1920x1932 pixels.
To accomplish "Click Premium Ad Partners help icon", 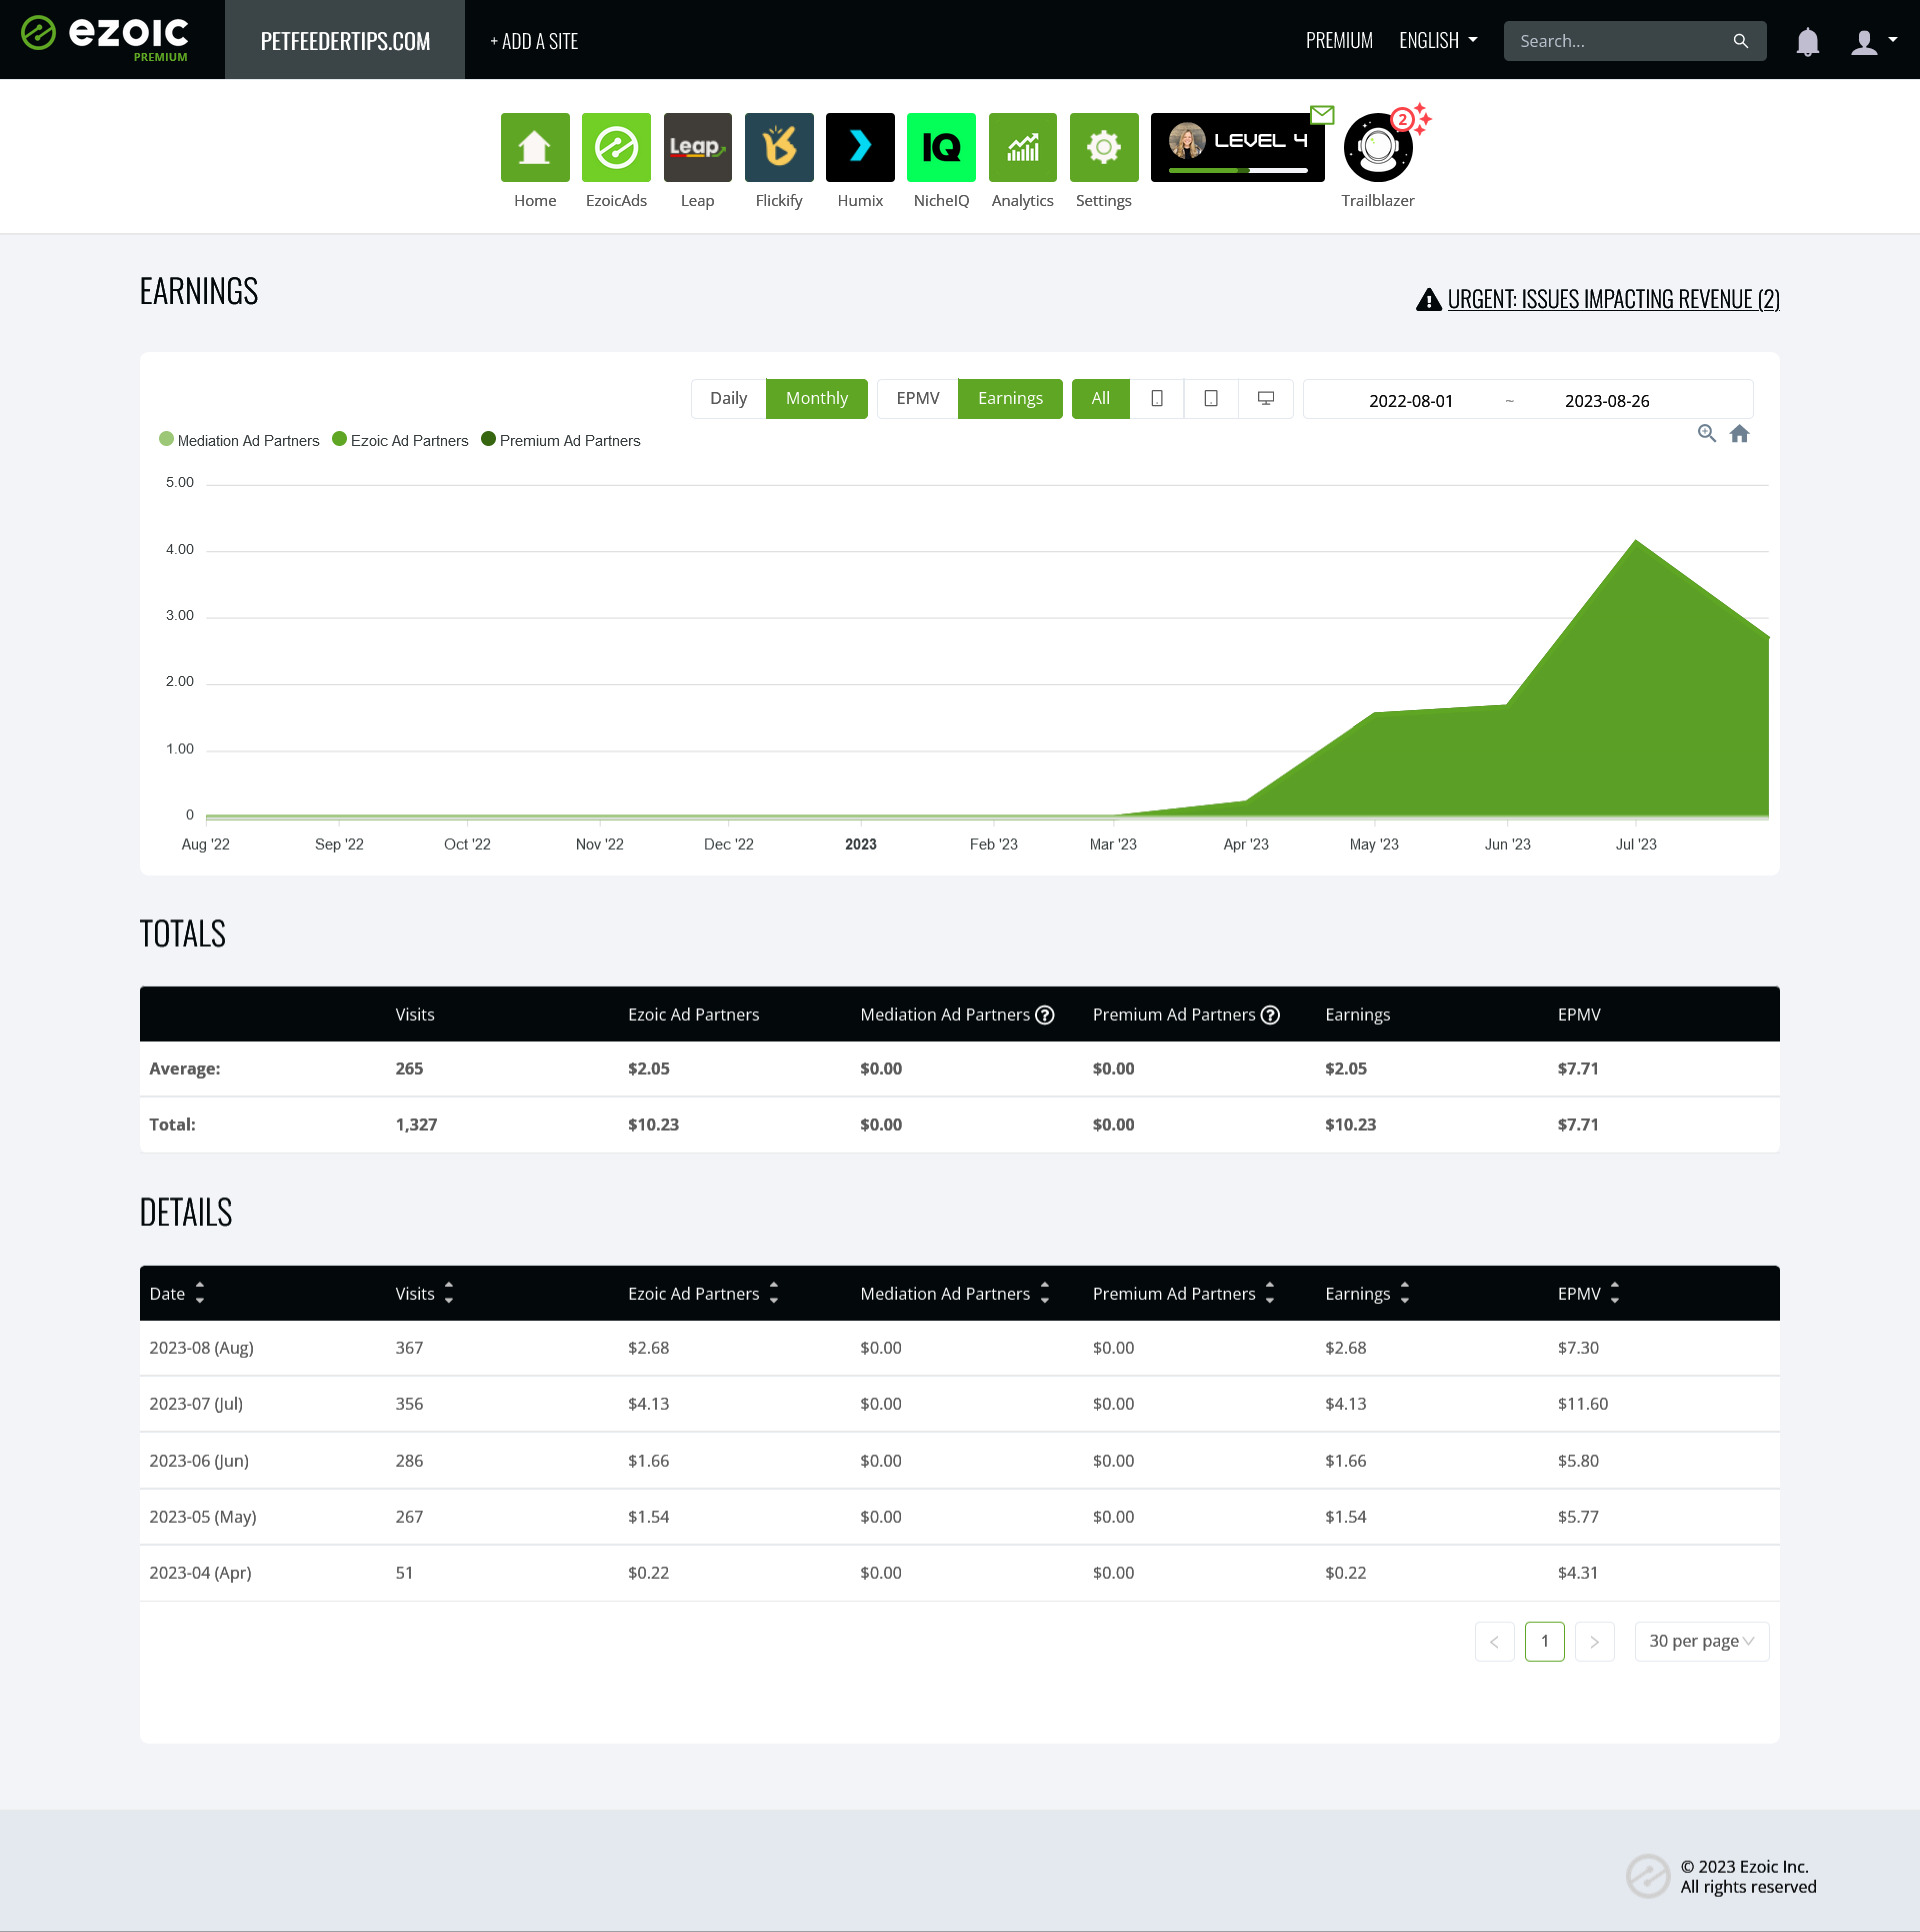I will [x=1270, y=1015].
